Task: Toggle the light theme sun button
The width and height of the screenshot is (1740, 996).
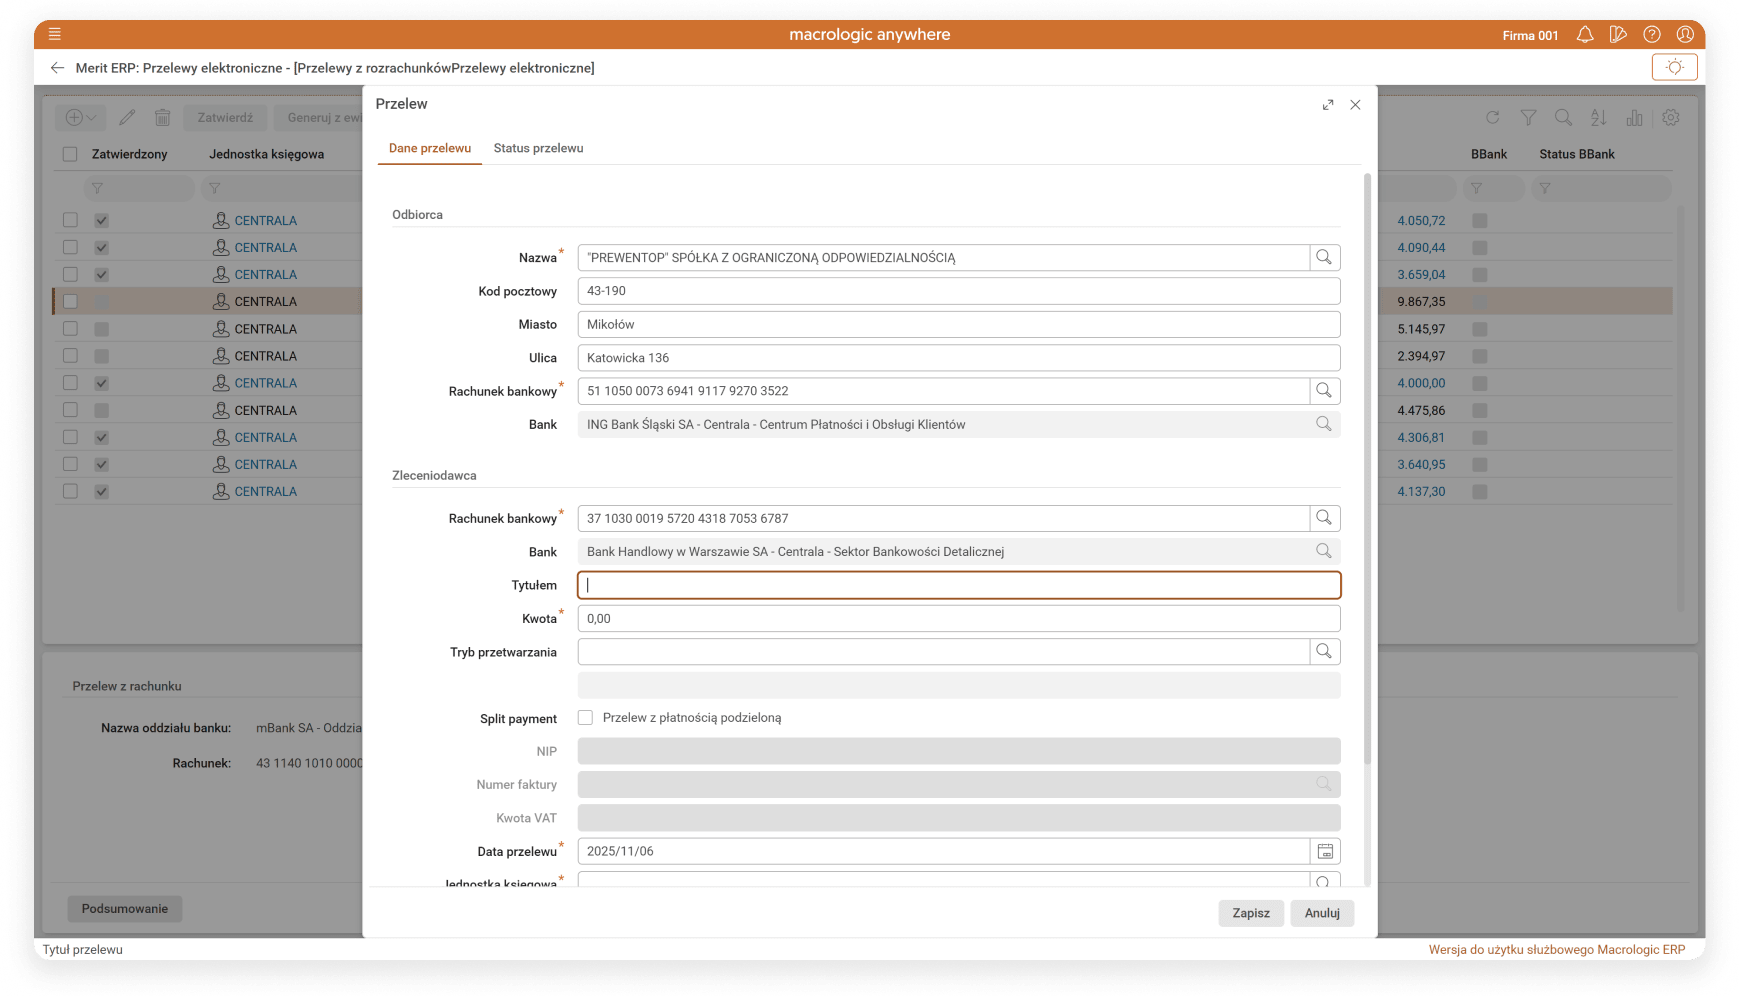Action: pyautogui.click(x=1674, y=67)
